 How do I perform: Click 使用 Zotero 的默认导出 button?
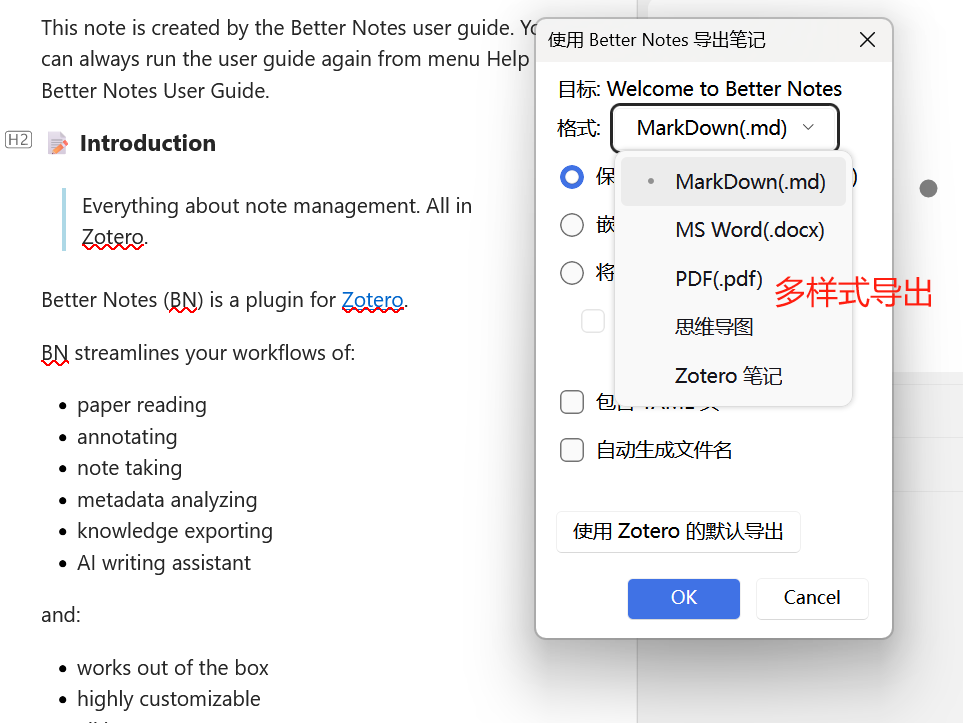(x=677, y=532)
